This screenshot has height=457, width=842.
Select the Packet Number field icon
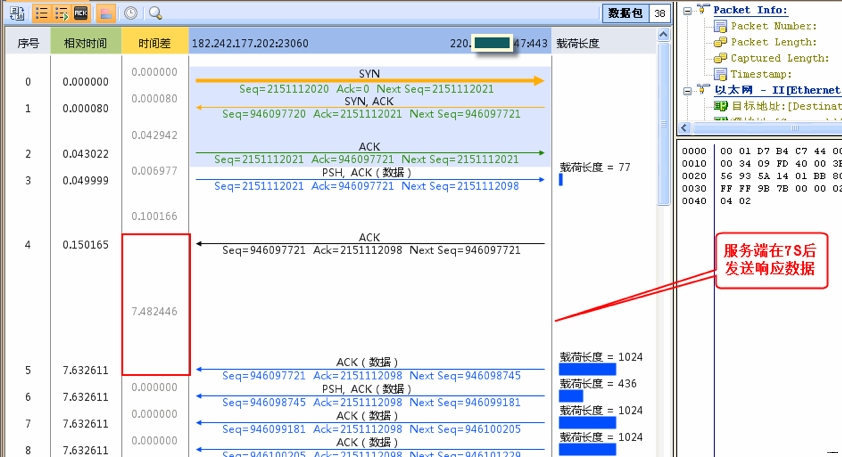pos(720,26)
